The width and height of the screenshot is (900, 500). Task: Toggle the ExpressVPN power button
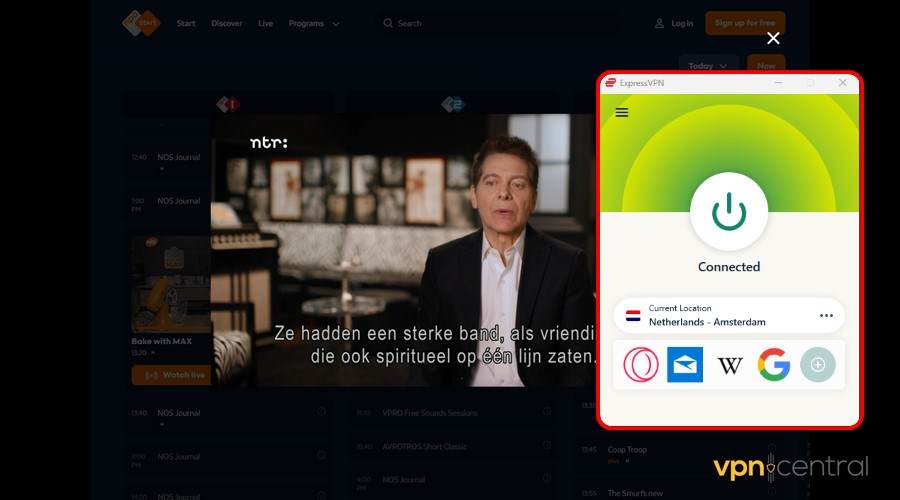[729, 212]
